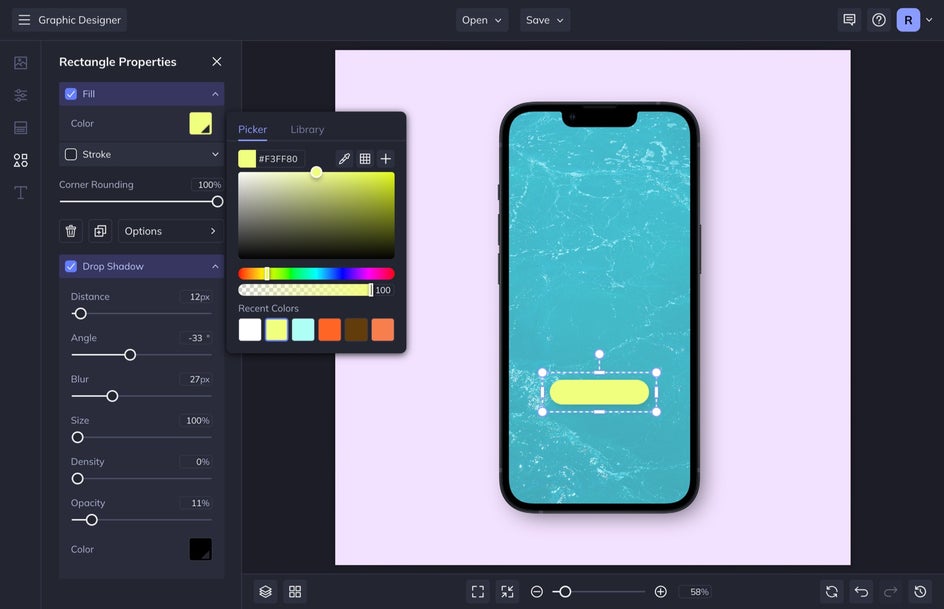Open the Open dropdown menu

pyautogui.click(x=482, y=20)
